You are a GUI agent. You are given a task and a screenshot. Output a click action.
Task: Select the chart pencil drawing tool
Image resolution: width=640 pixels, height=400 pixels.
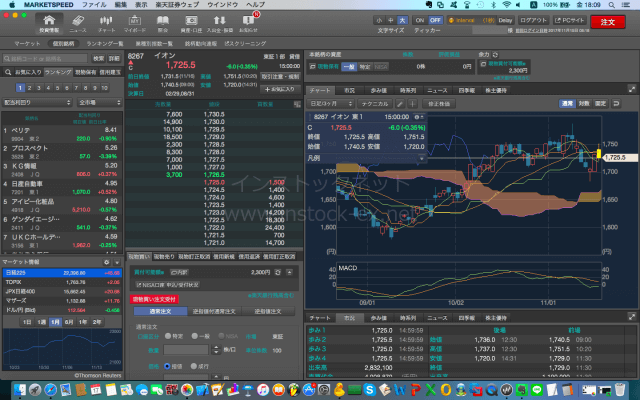click(x=400, y=104)
